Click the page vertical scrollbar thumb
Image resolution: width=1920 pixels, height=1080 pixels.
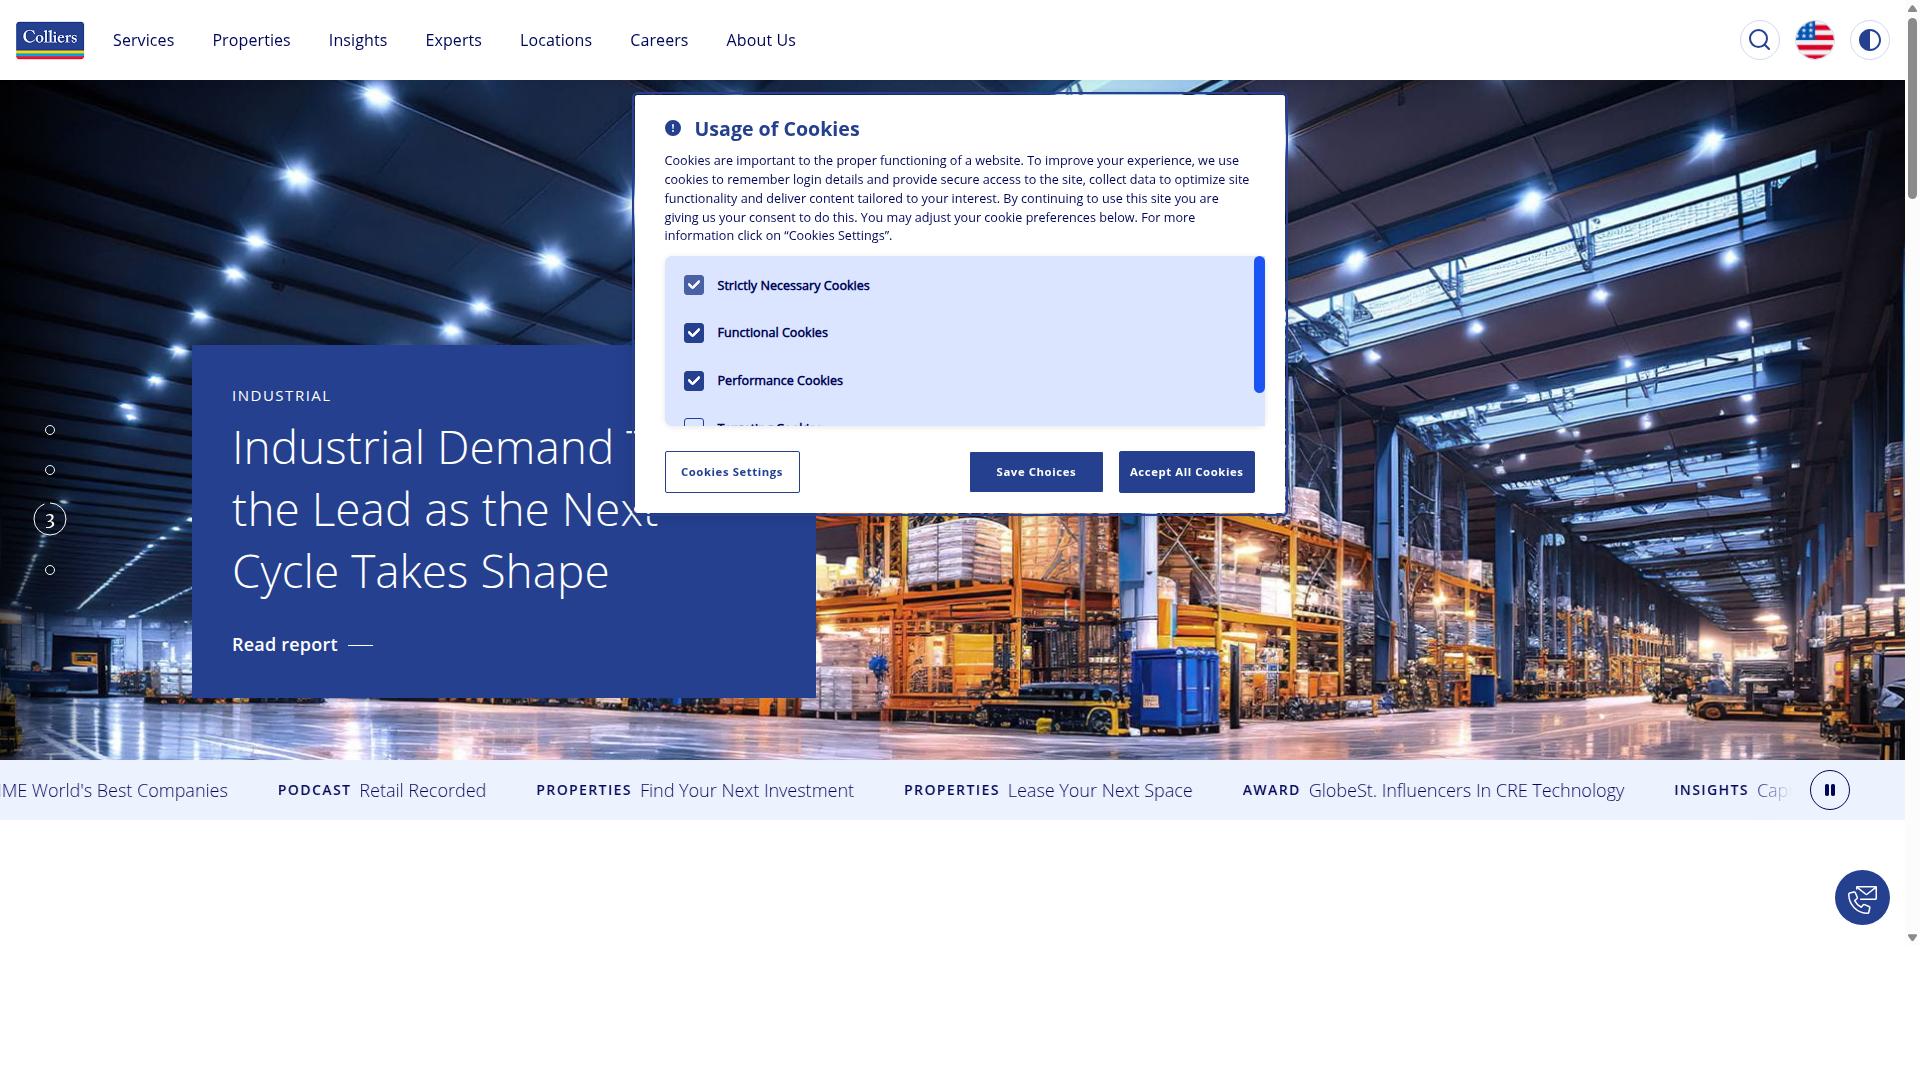point(1912,110)
